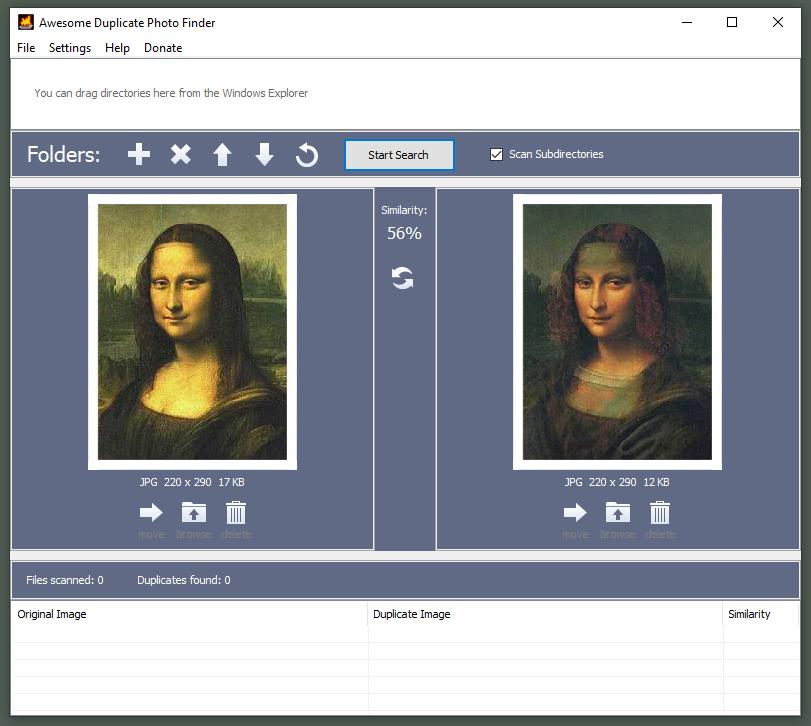811x726 pixels.
Task: Click the folder drop area hint text
Action: (x=171, y=93)
